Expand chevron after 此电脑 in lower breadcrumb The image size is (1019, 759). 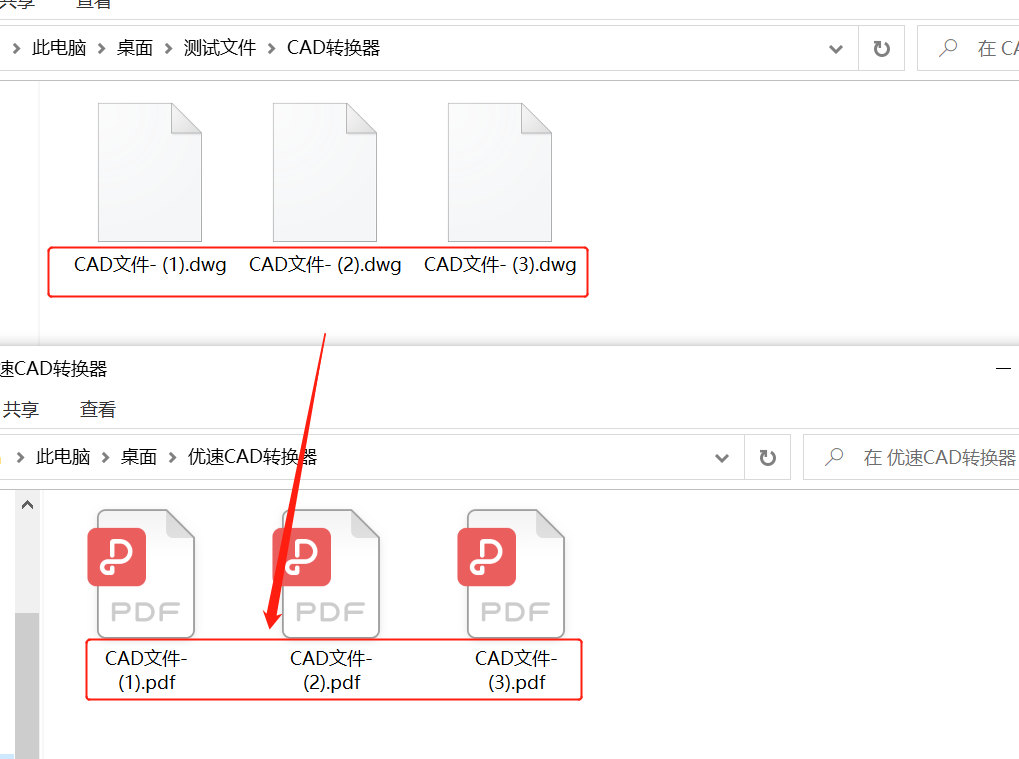click(x=105, y=457)
